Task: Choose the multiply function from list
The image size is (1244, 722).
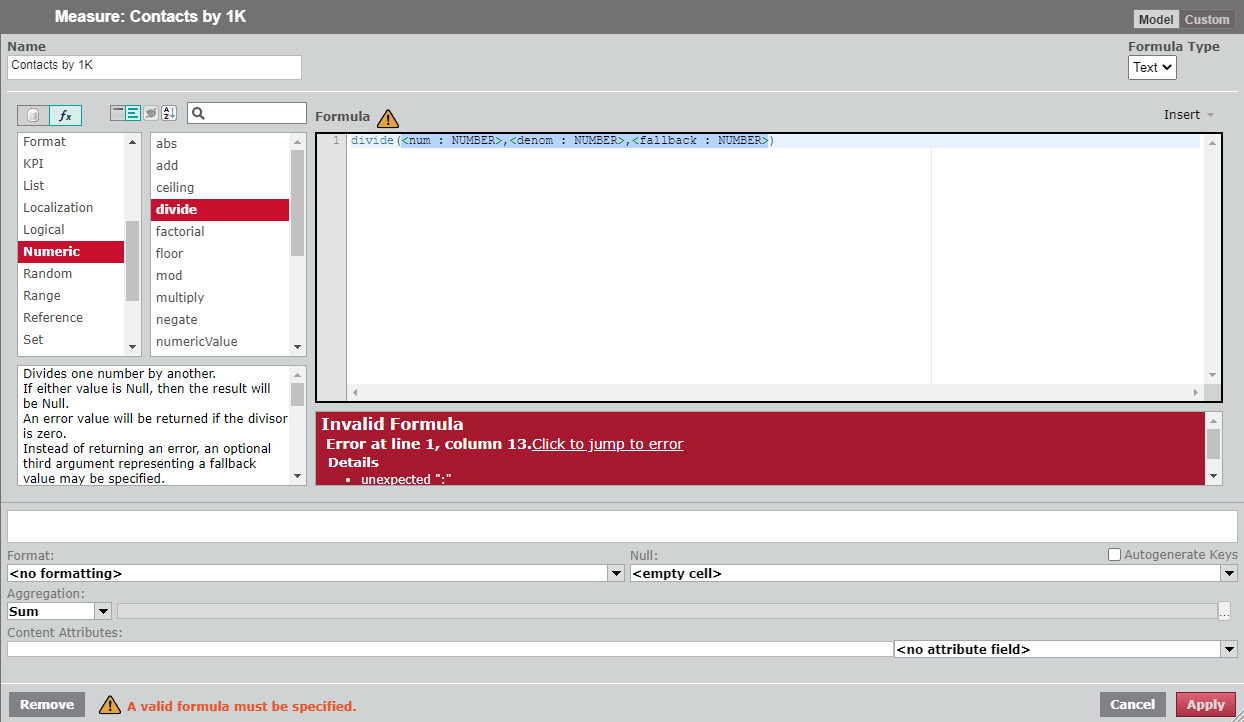Action: click(x=180, y=297)
